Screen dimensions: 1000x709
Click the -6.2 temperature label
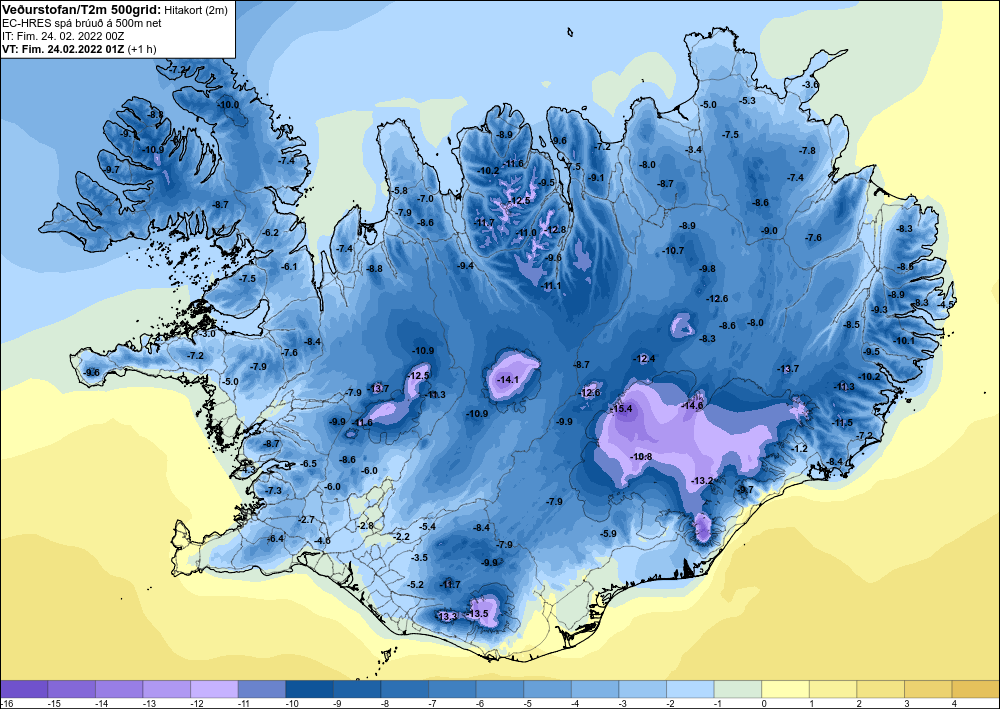[271, 233]
